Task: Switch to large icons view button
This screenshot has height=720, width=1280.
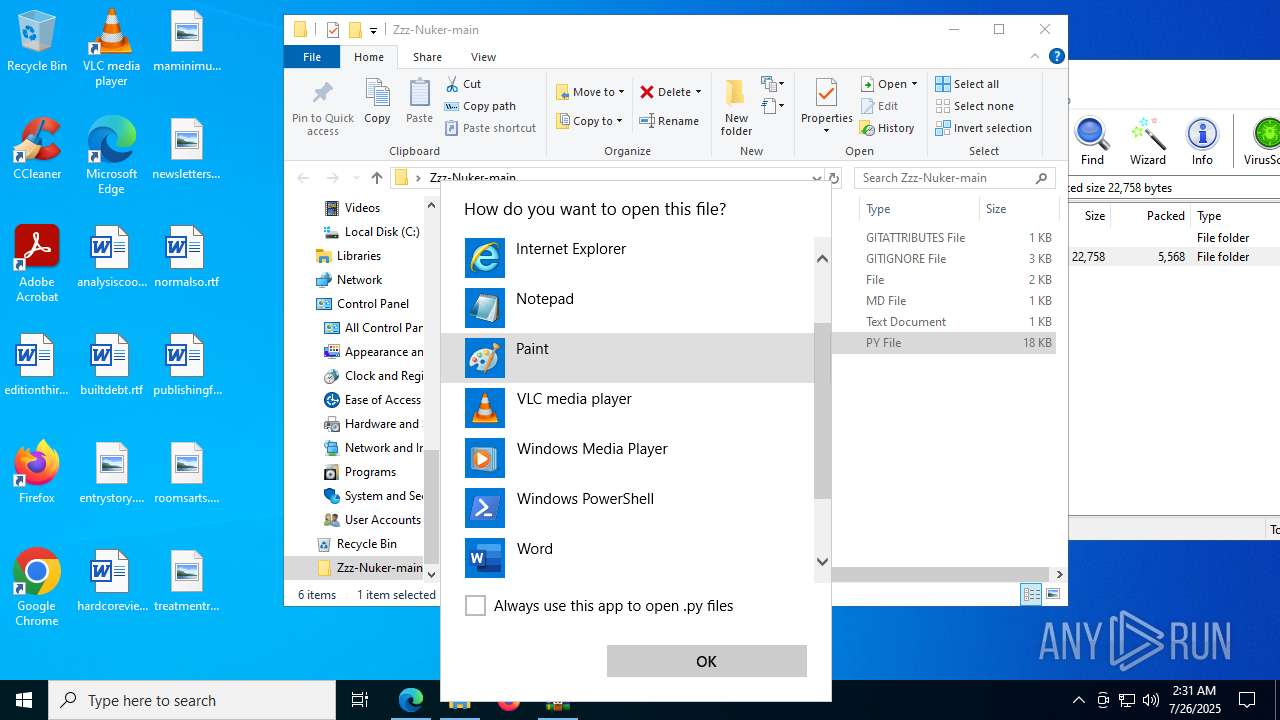Action: coord(1052,595)
